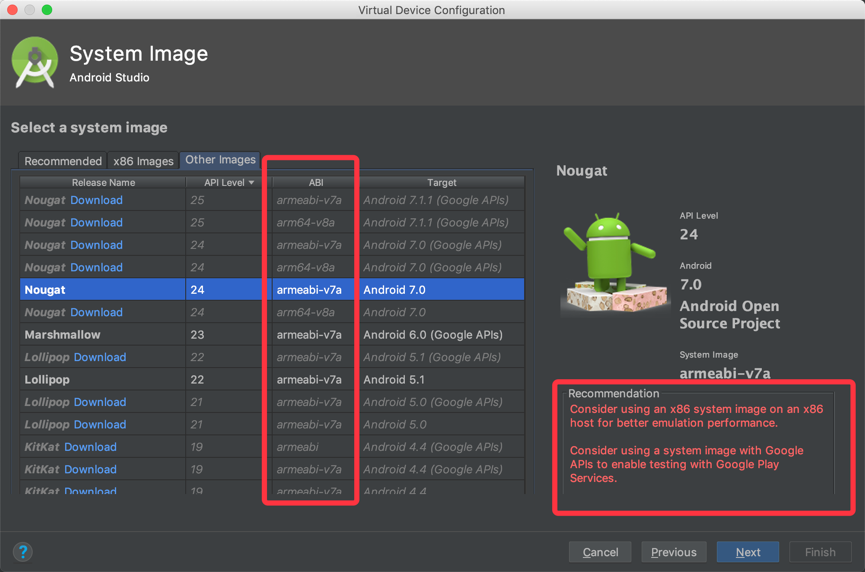The width and height of the screenshot is (865, 572).
Task: Click the disabled Finish button
Action: tap(820, 552)
